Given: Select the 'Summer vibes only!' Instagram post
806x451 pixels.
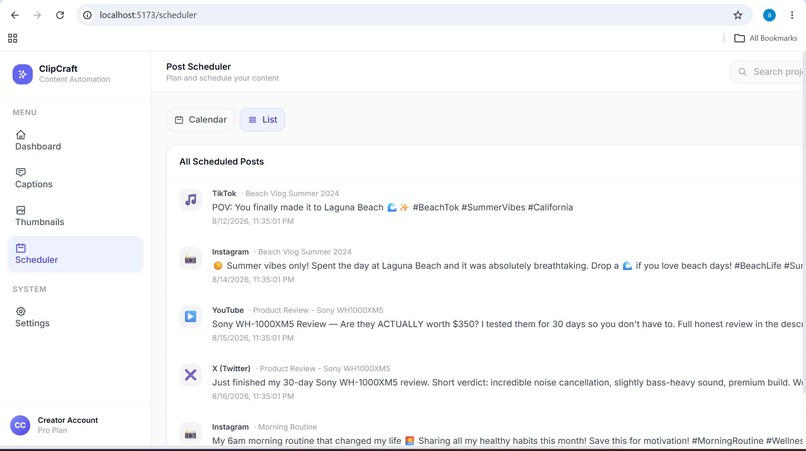Looking at the screenshot, I should point(486,265).
